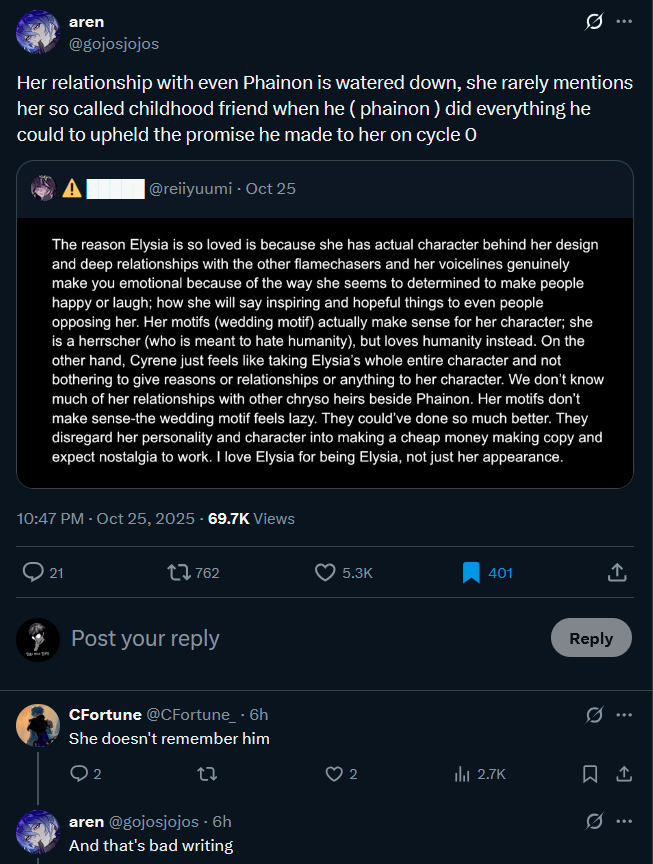653x864 pixels.
Task: Repost the post with 762 reposts
Action: coord(180,572)
